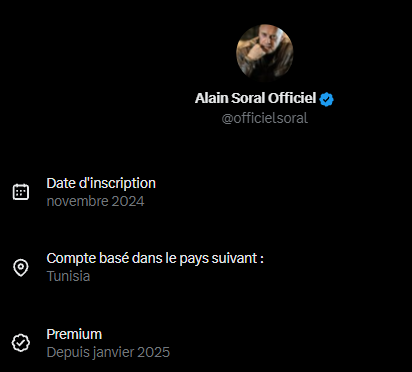
Task: Click the word Officiel in the display name
Action: point(292,98)
